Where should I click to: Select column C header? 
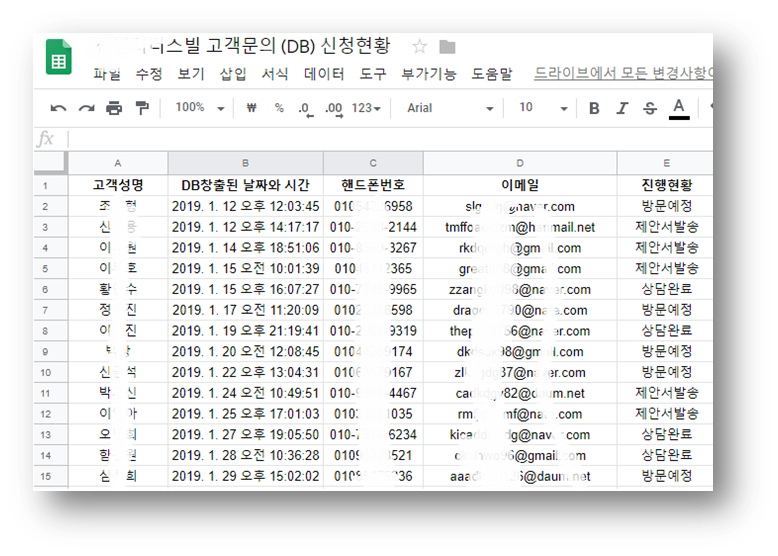pos(373,163)
